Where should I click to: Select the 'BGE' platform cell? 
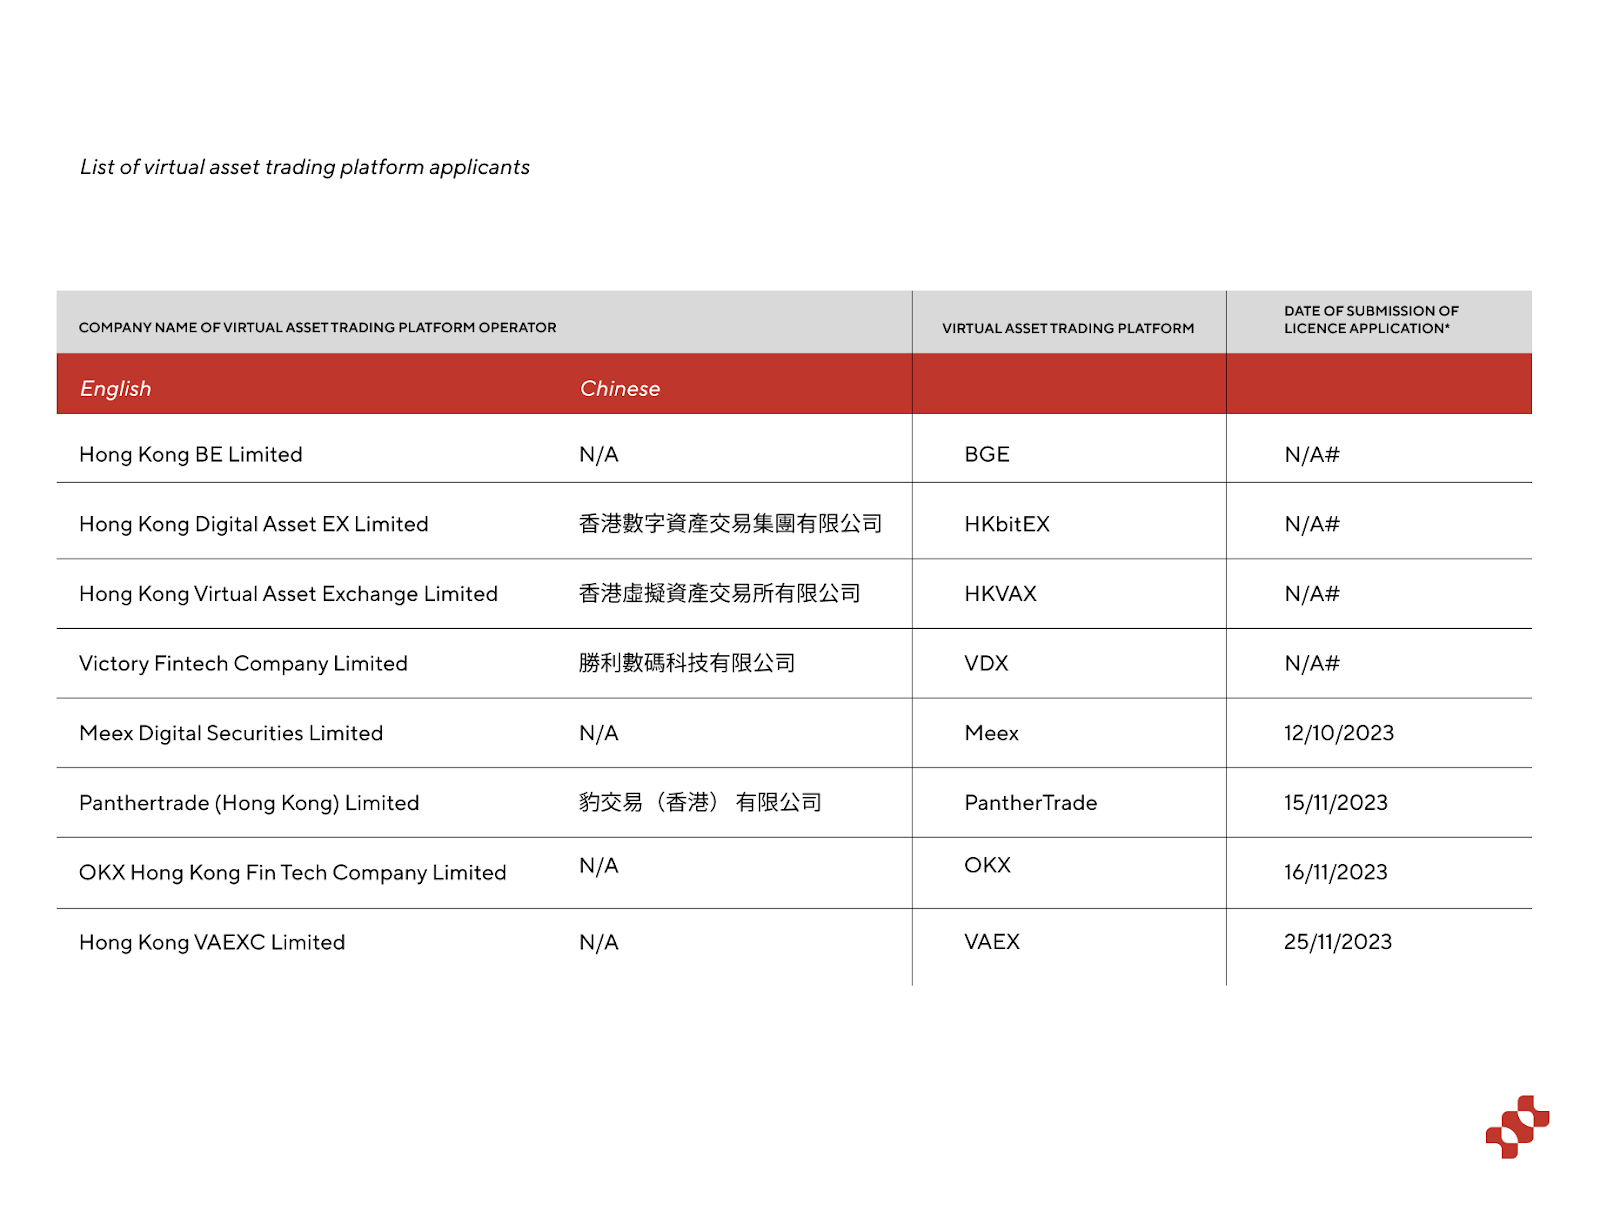(987, 454)
